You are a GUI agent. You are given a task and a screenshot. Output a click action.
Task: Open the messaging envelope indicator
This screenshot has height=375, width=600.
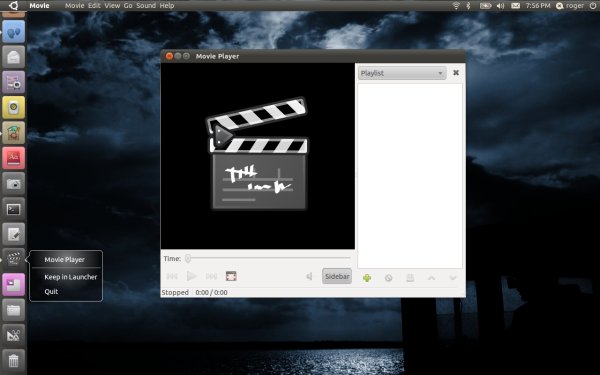click(x=515, y=6)
